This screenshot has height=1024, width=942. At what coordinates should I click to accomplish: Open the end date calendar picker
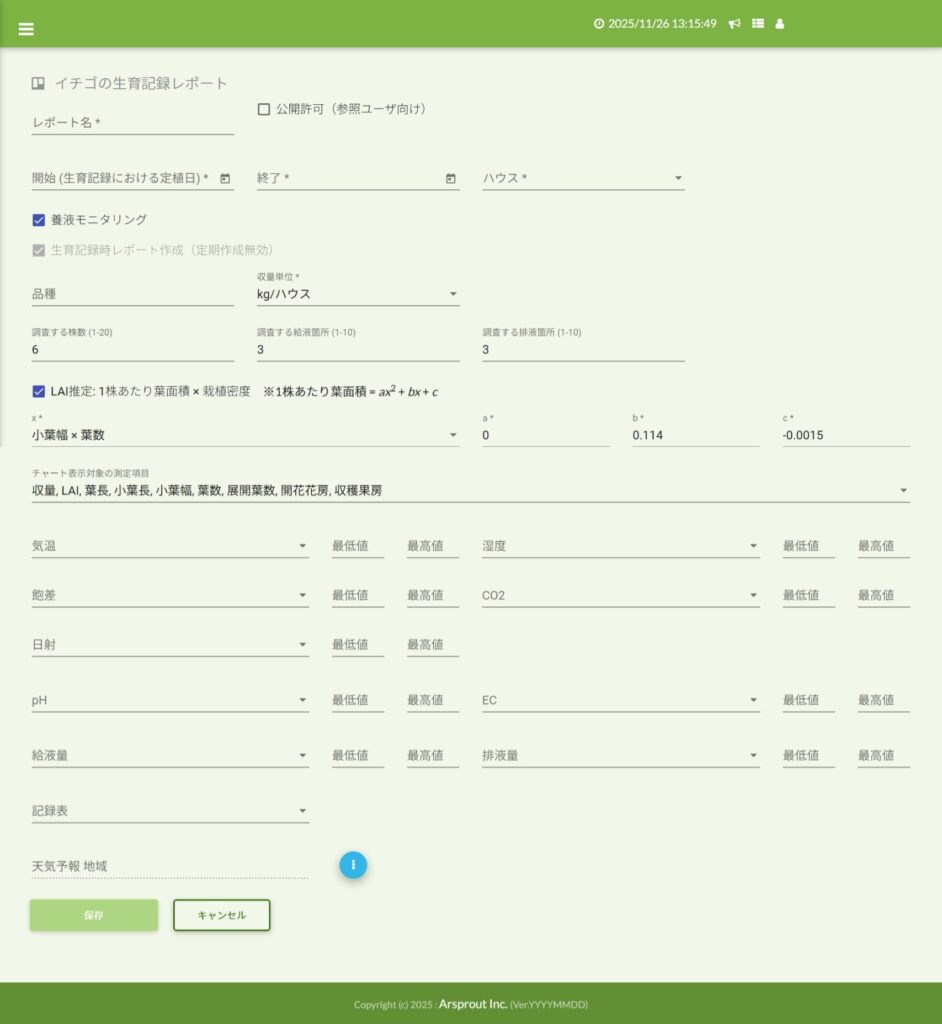click(x=450, y=179)
